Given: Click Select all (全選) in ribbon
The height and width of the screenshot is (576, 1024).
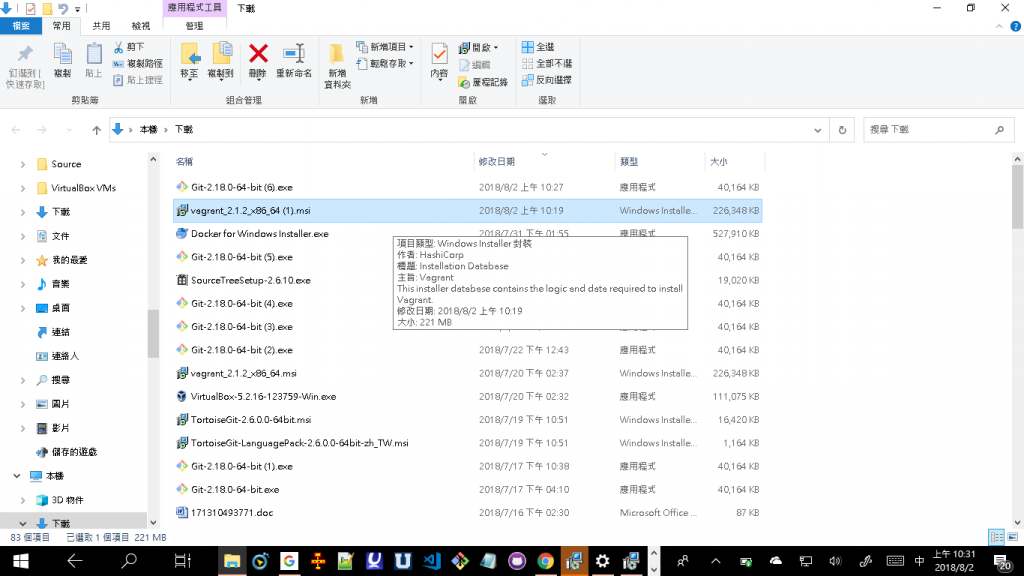Looking at the screenshot, I should click(x=538, y=47).
